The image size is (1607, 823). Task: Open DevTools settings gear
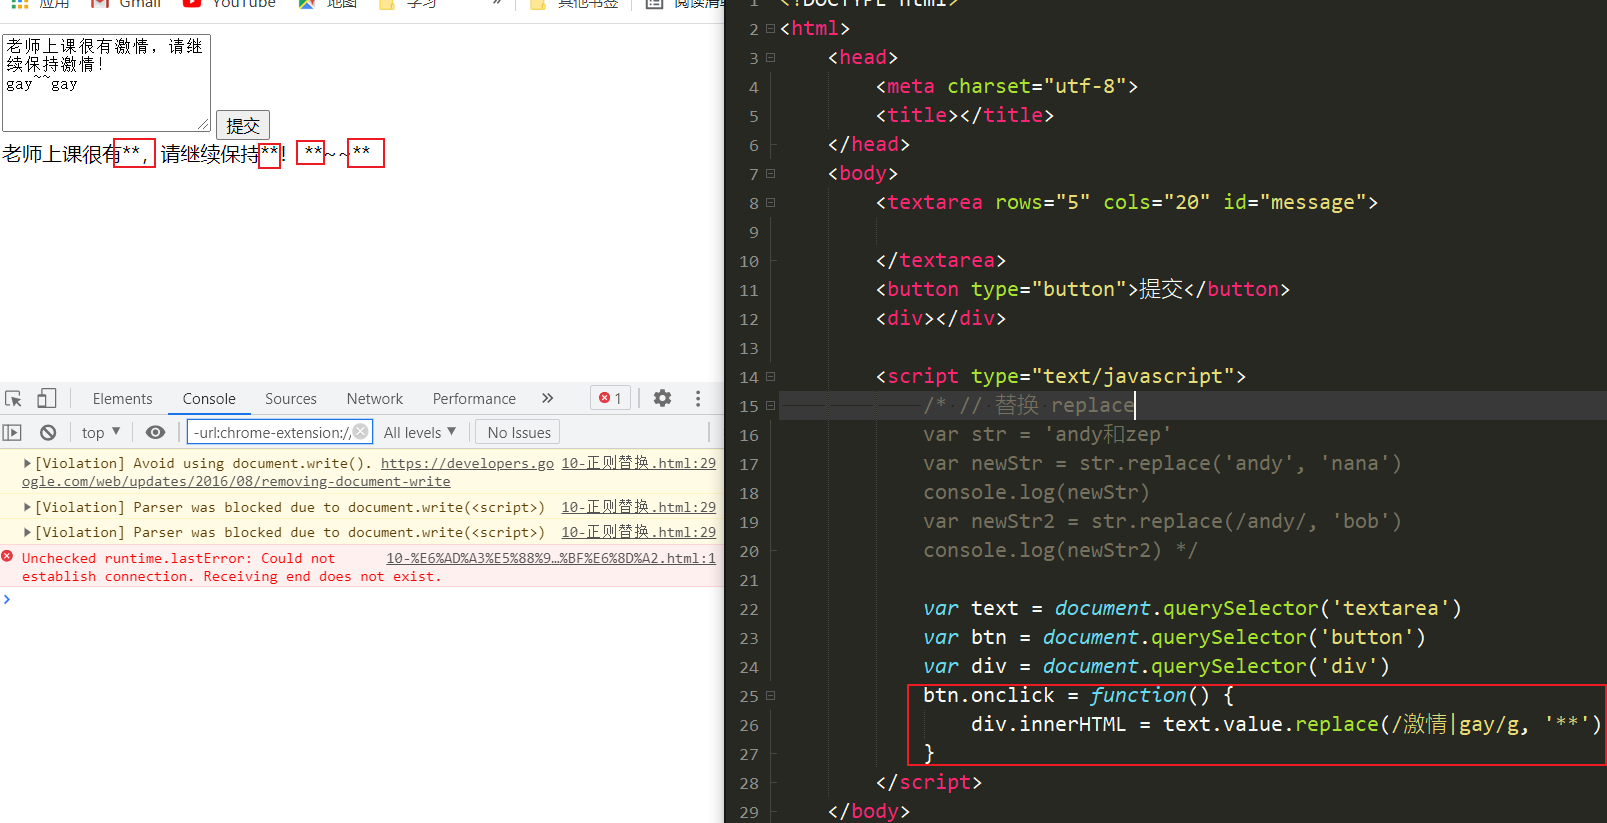(x=662, y=398)
